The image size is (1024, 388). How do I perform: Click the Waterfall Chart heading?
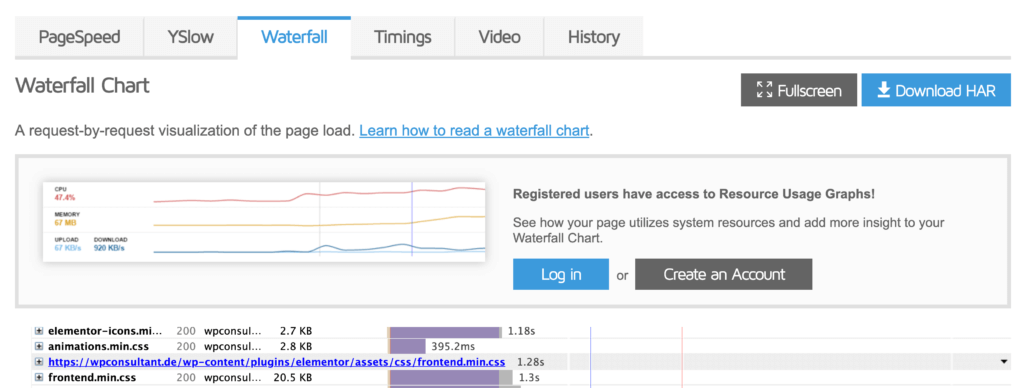click(x=82, y=86)
